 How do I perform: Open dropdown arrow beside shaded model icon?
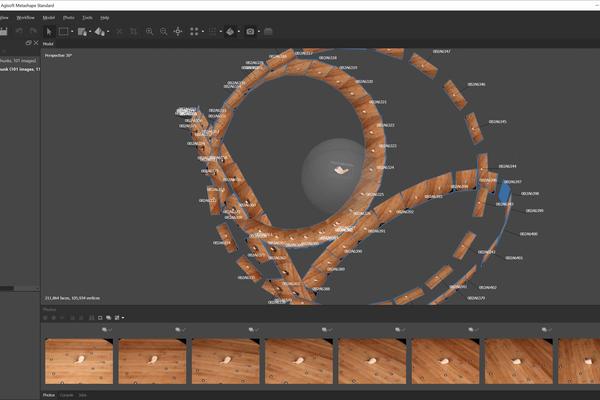239,32
